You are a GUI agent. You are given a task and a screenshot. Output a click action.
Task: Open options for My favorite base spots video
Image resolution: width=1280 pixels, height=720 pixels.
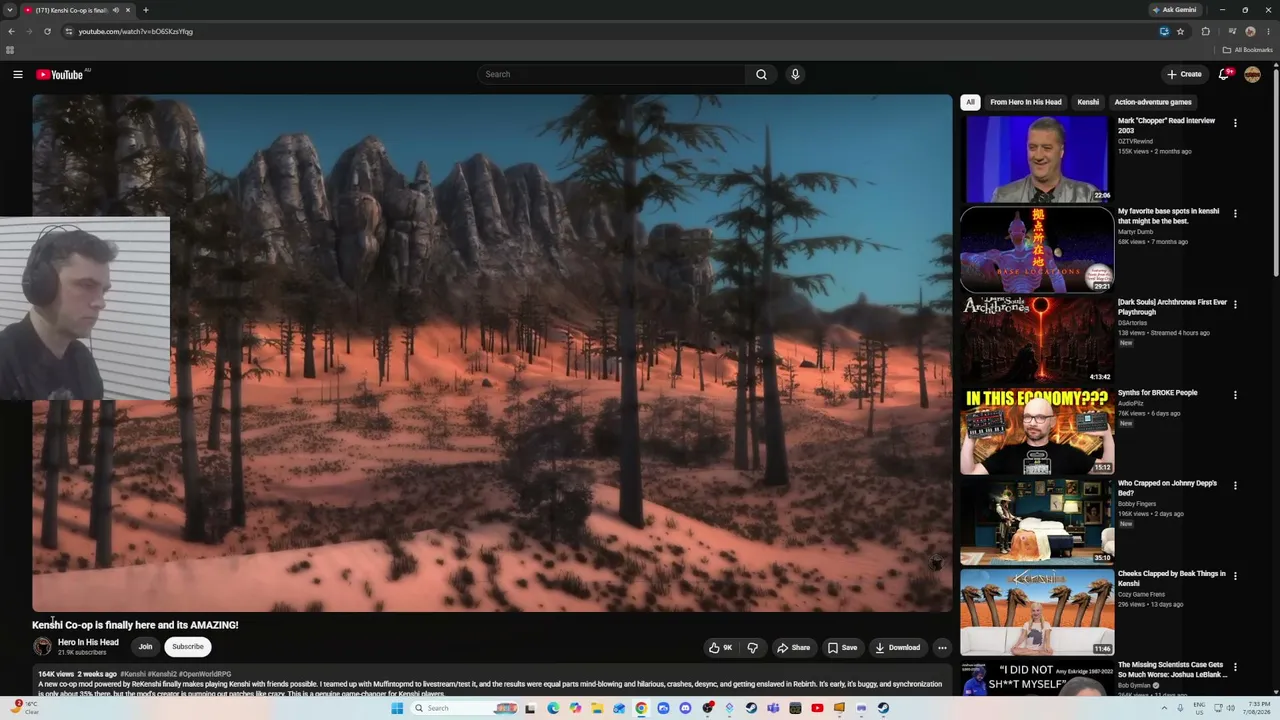pyautogui.click(x=1235, y=213)
